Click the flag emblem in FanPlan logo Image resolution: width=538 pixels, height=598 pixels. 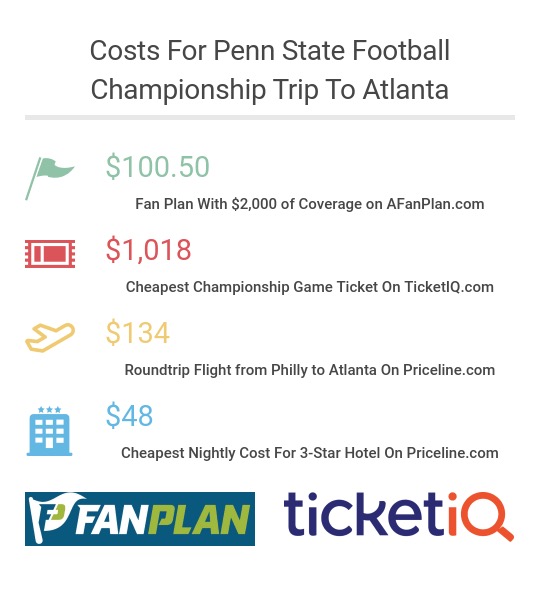[51, 518]
